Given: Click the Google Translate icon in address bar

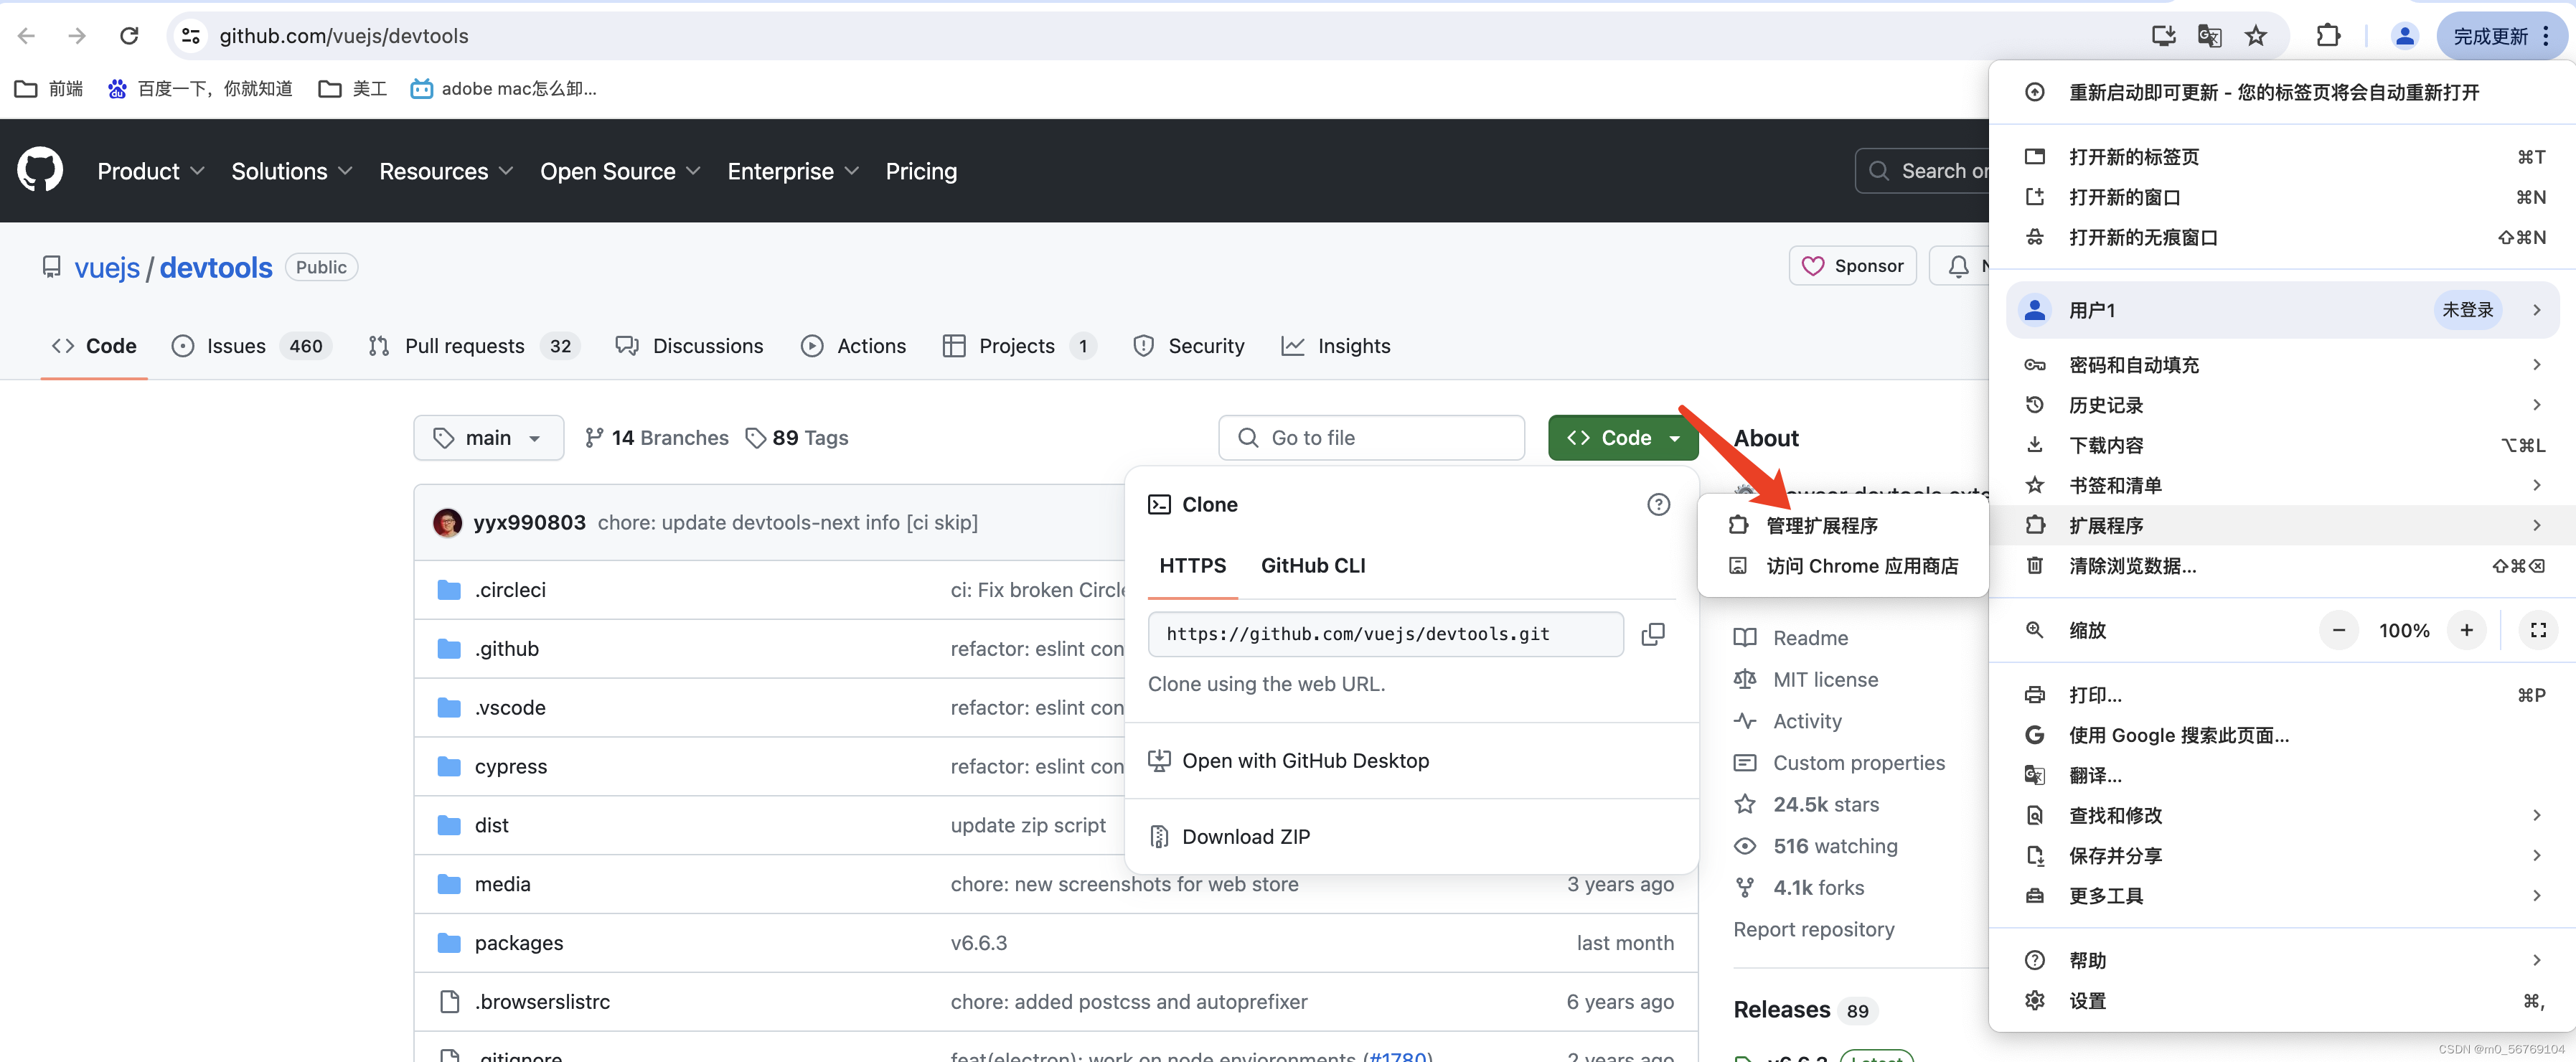Looking at the screenshot, I should click(2209, 36).
